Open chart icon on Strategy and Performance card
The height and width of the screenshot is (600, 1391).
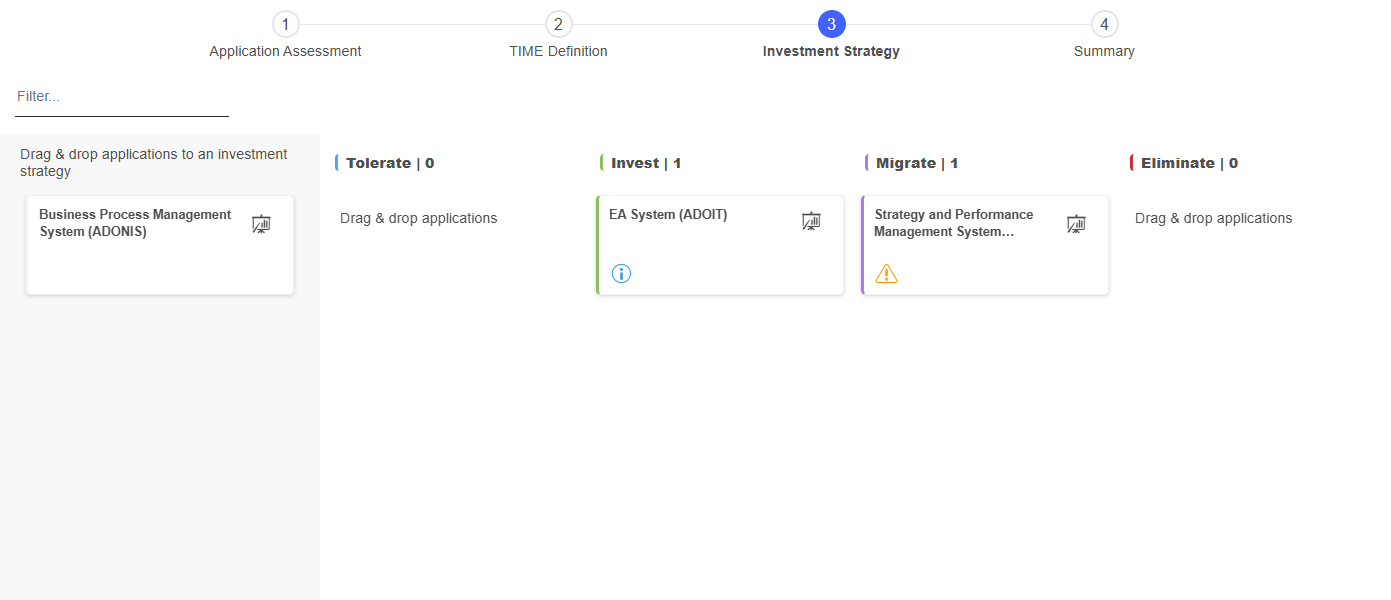click(x=1076, y=224)
